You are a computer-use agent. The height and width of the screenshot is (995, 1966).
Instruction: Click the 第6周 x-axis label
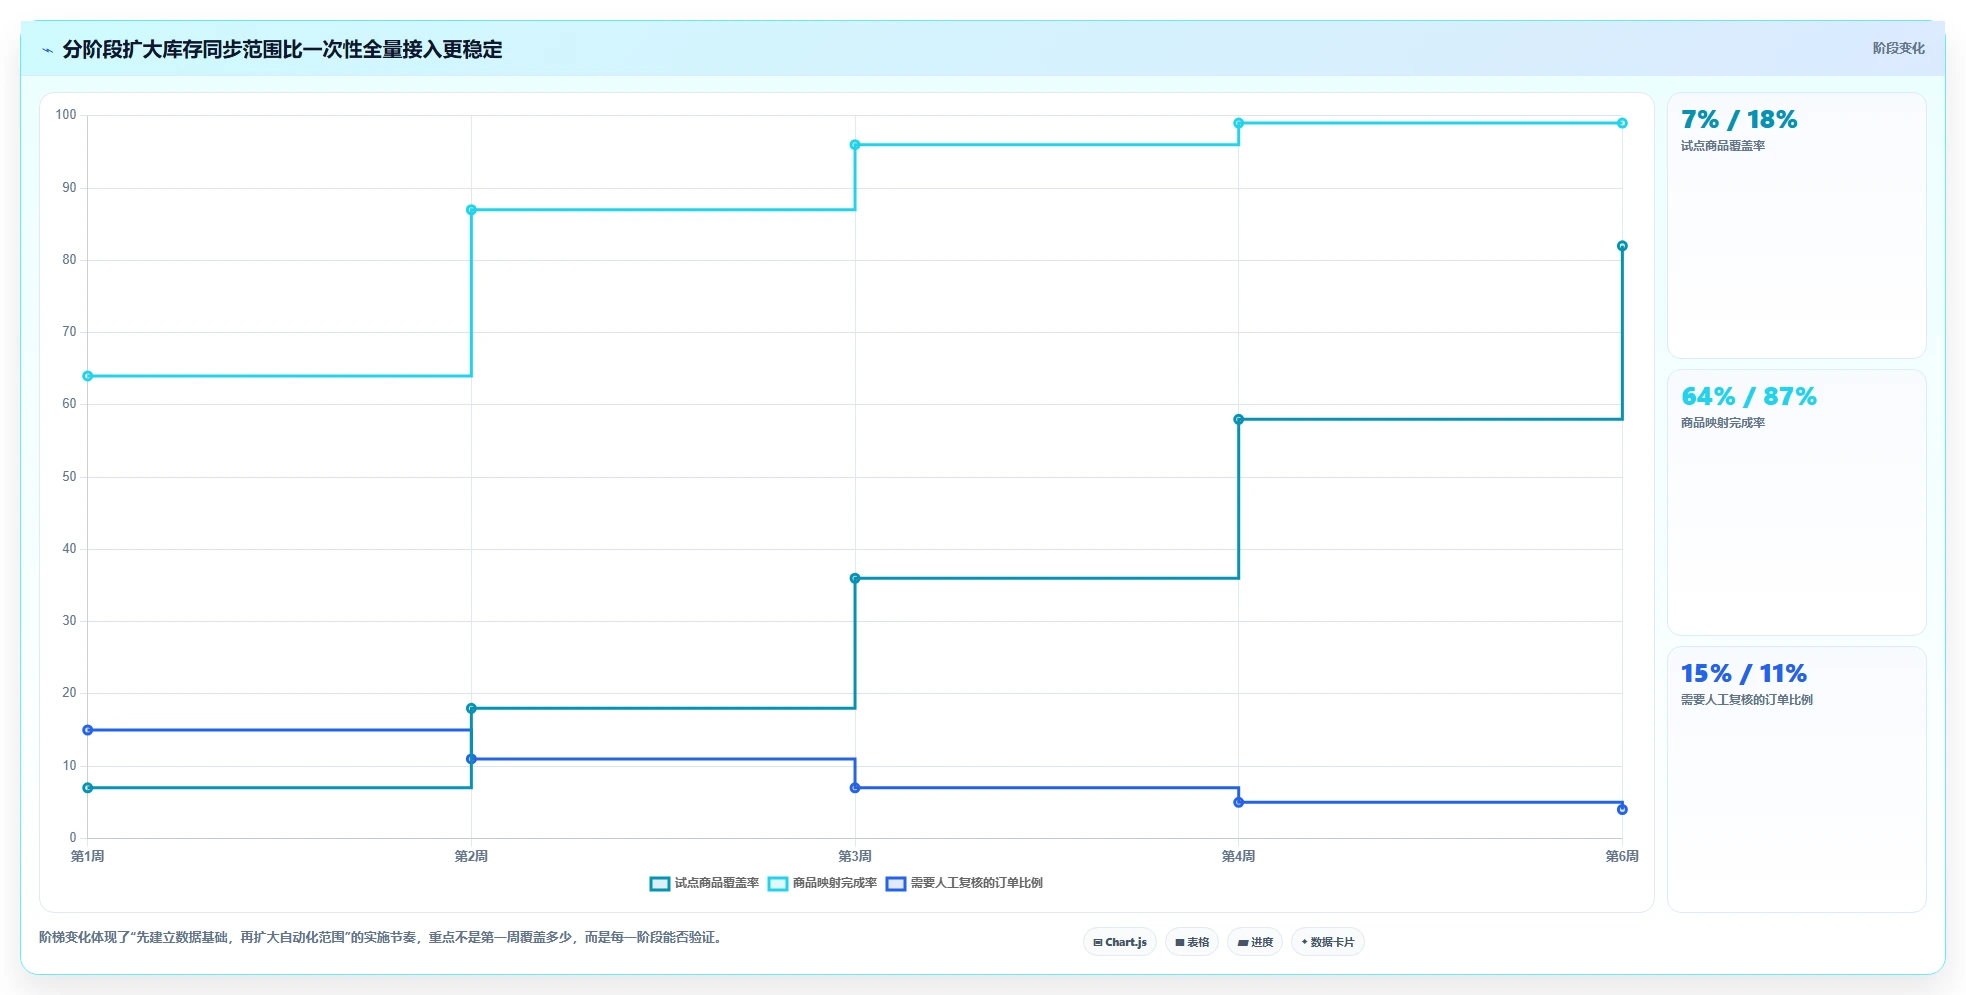click(1622, 856)
